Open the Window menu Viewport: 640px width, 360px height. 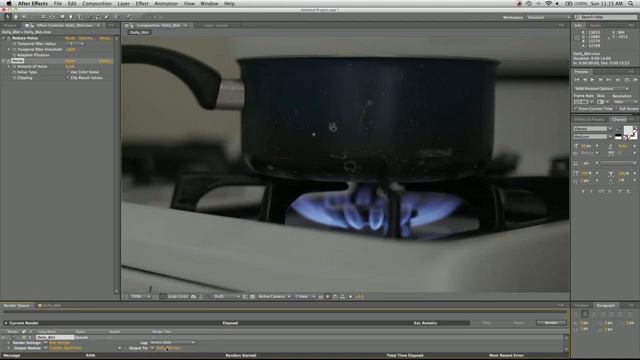(209, 3)
